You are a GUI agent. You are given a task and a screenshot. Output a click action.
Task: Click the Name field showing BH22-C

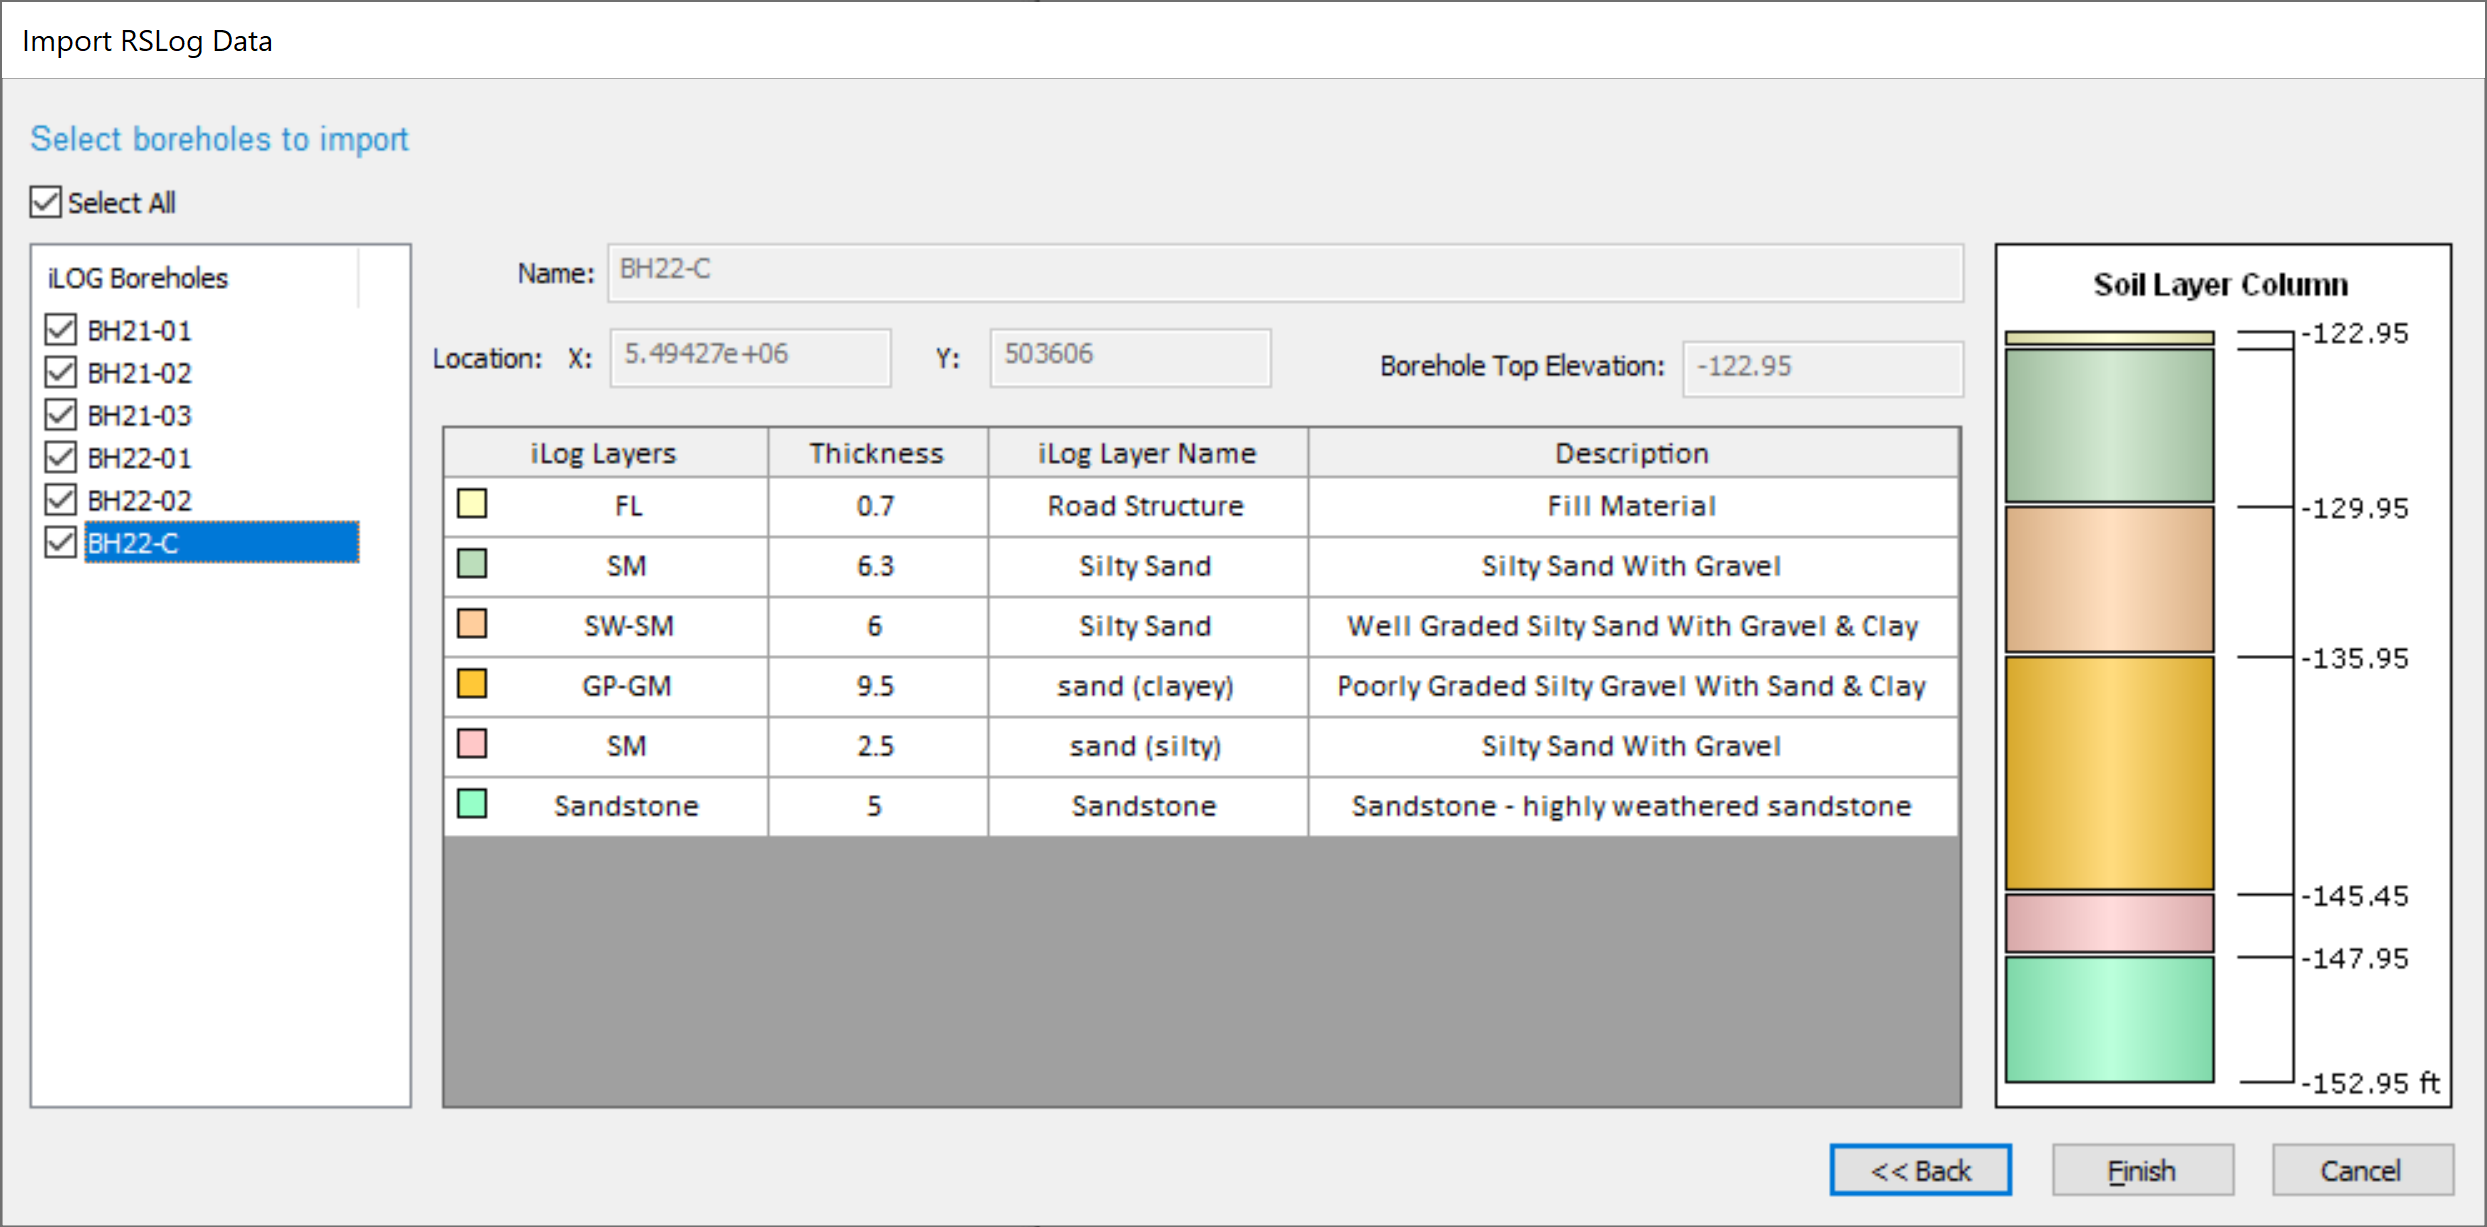1285,272
